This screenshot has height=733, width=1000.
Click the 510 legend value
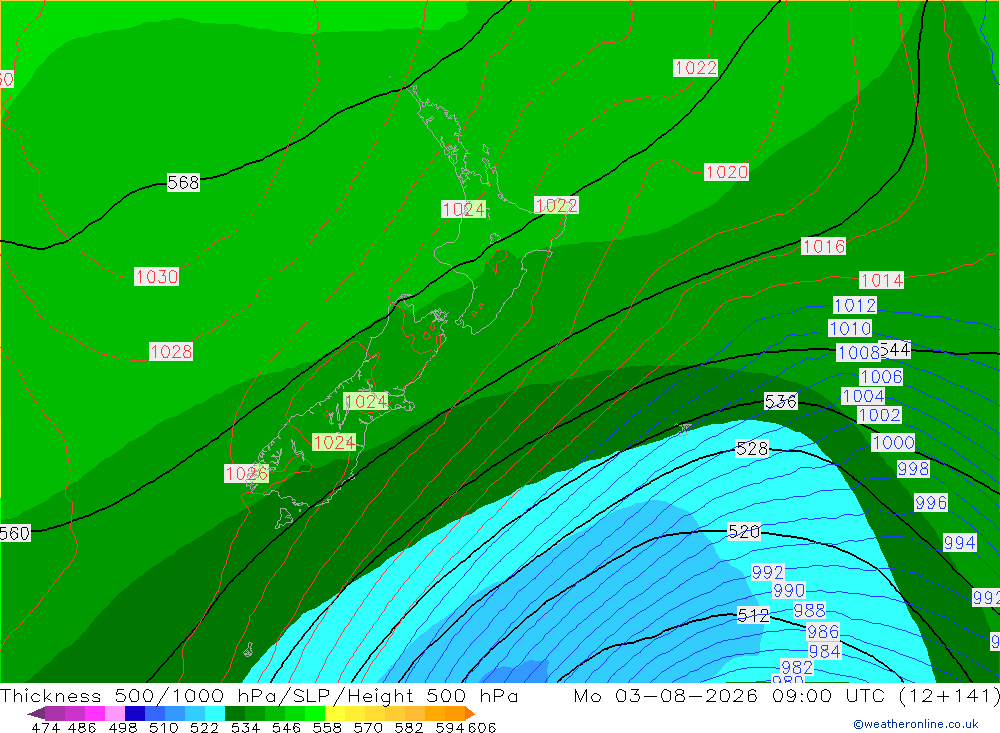(164, 727)
